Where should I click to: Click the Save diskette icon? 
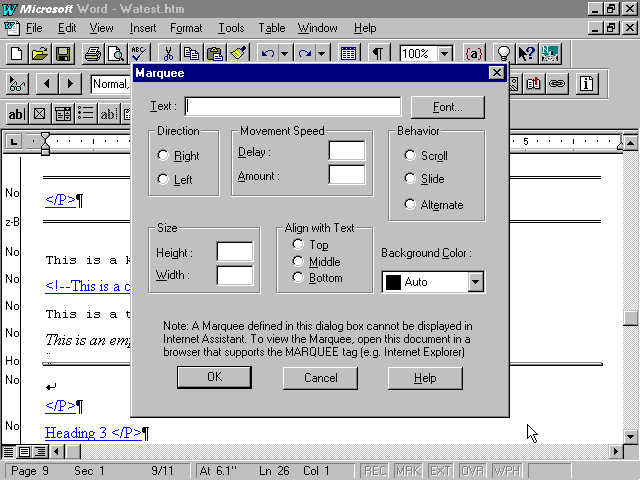coord(62,53)
